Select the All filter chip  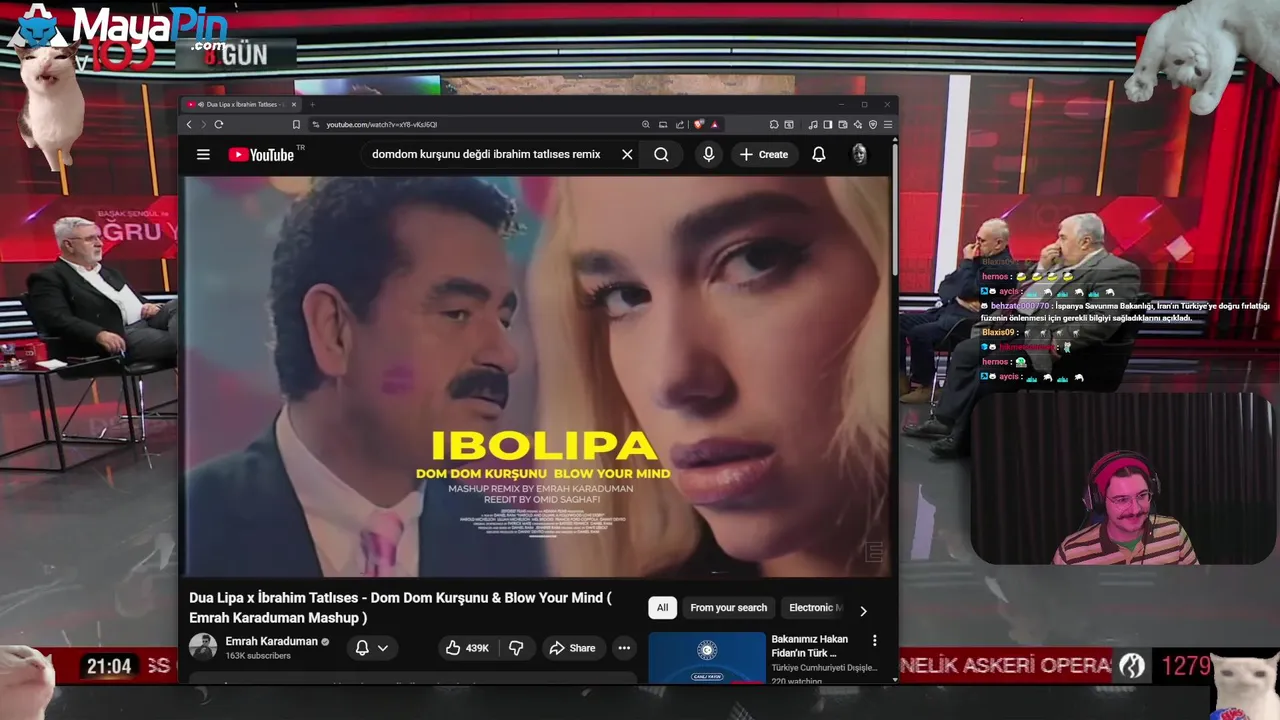tap(662, 607)
